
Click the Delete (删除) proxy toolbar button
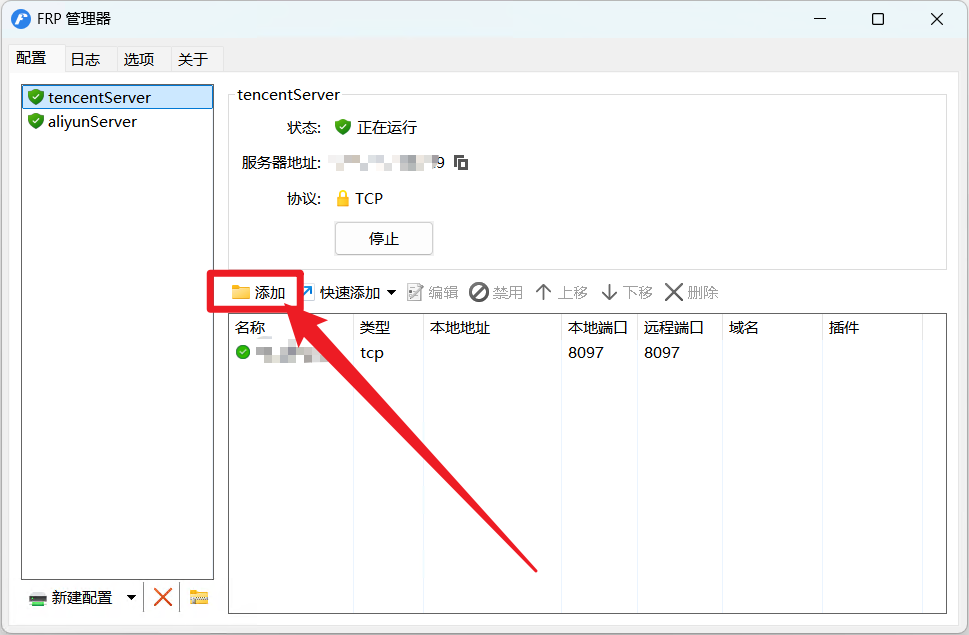(x=691, y=292)
